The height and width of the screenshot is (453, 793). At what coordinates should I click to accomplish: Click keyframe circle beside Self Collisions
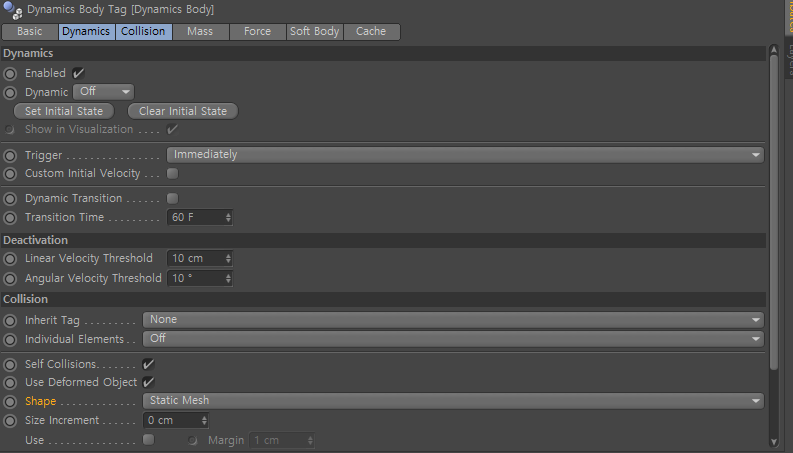click(10, 365)
